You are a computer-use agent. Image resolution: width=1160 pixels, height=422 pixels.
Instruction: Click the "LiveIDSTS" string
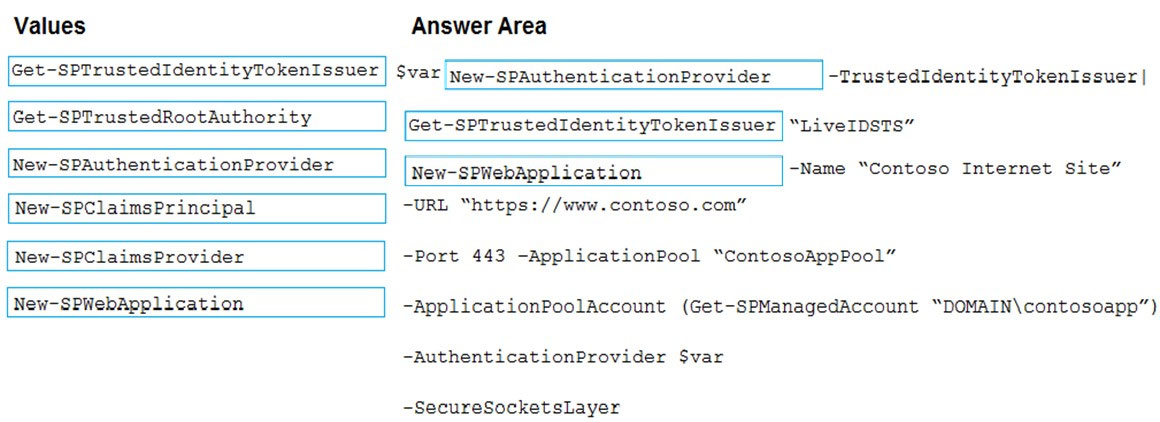point(852,126)
